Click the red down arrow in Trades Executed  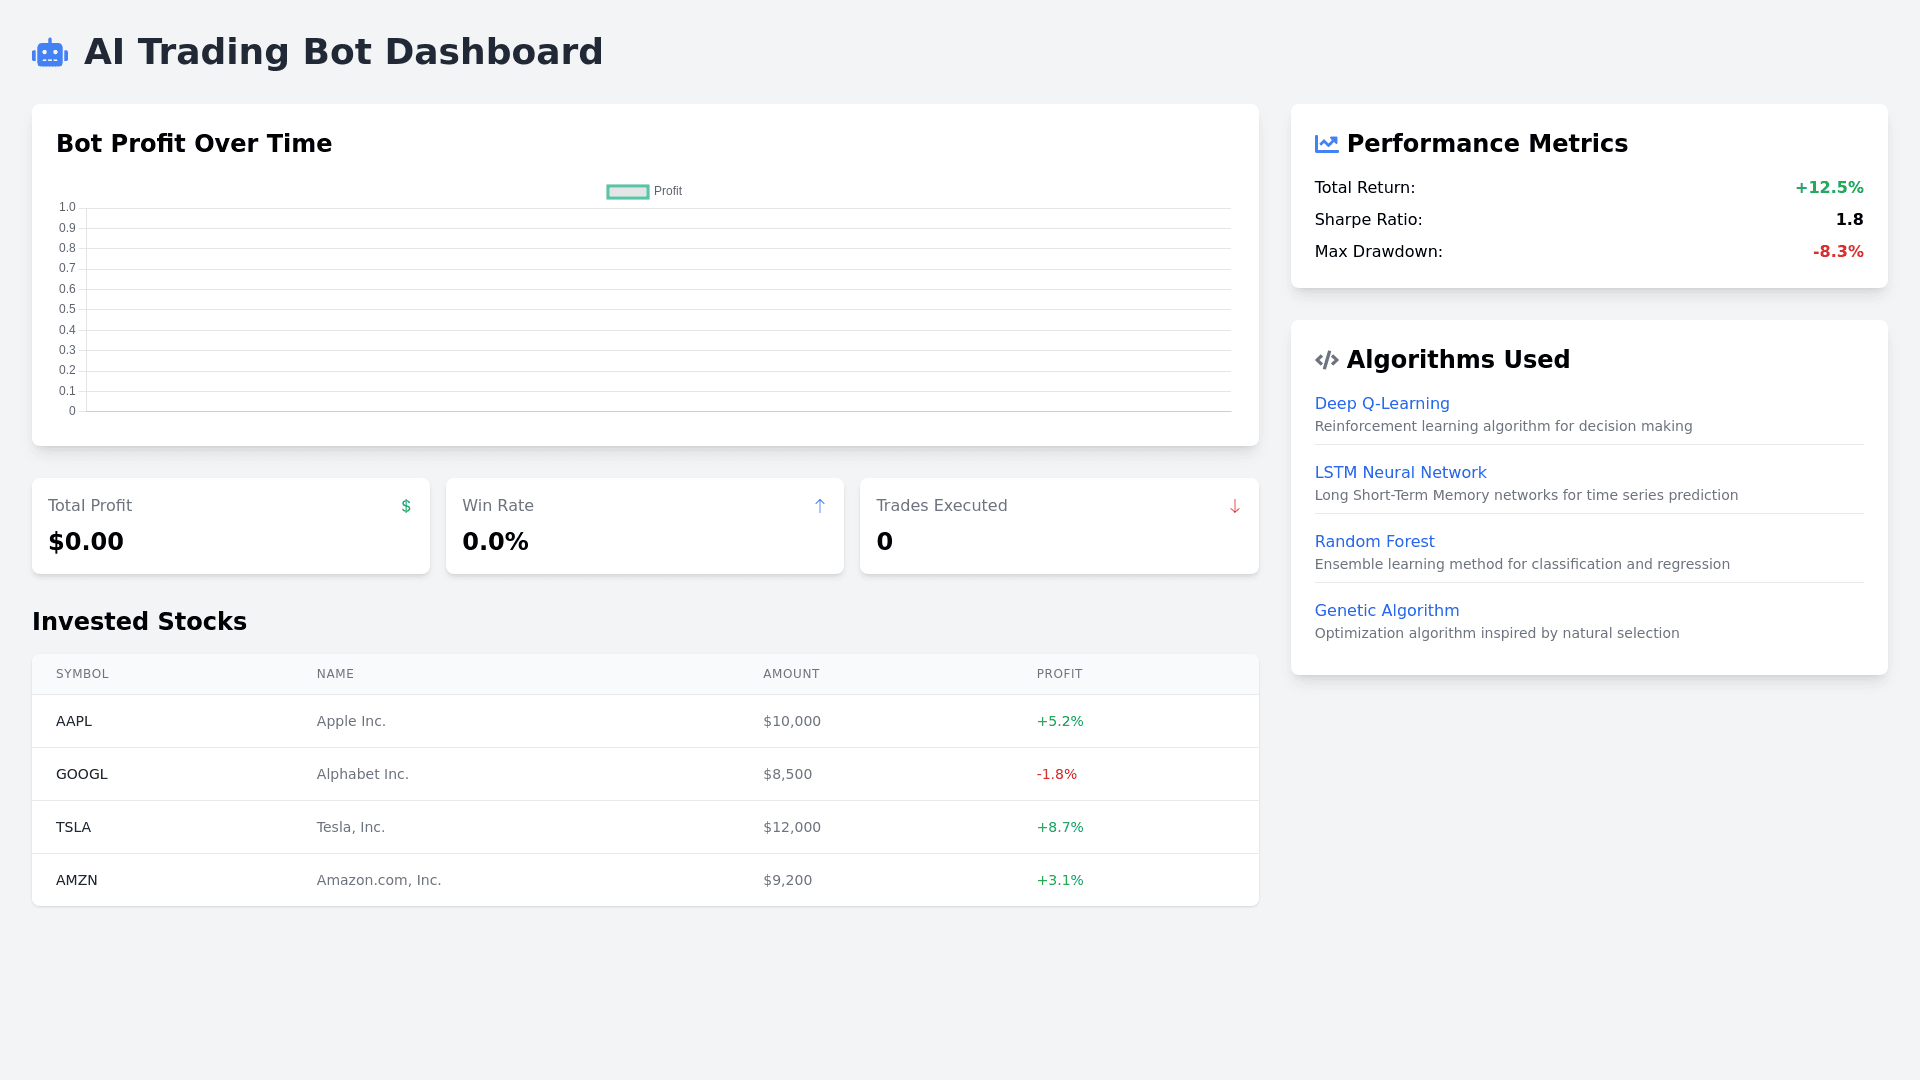1234,506
